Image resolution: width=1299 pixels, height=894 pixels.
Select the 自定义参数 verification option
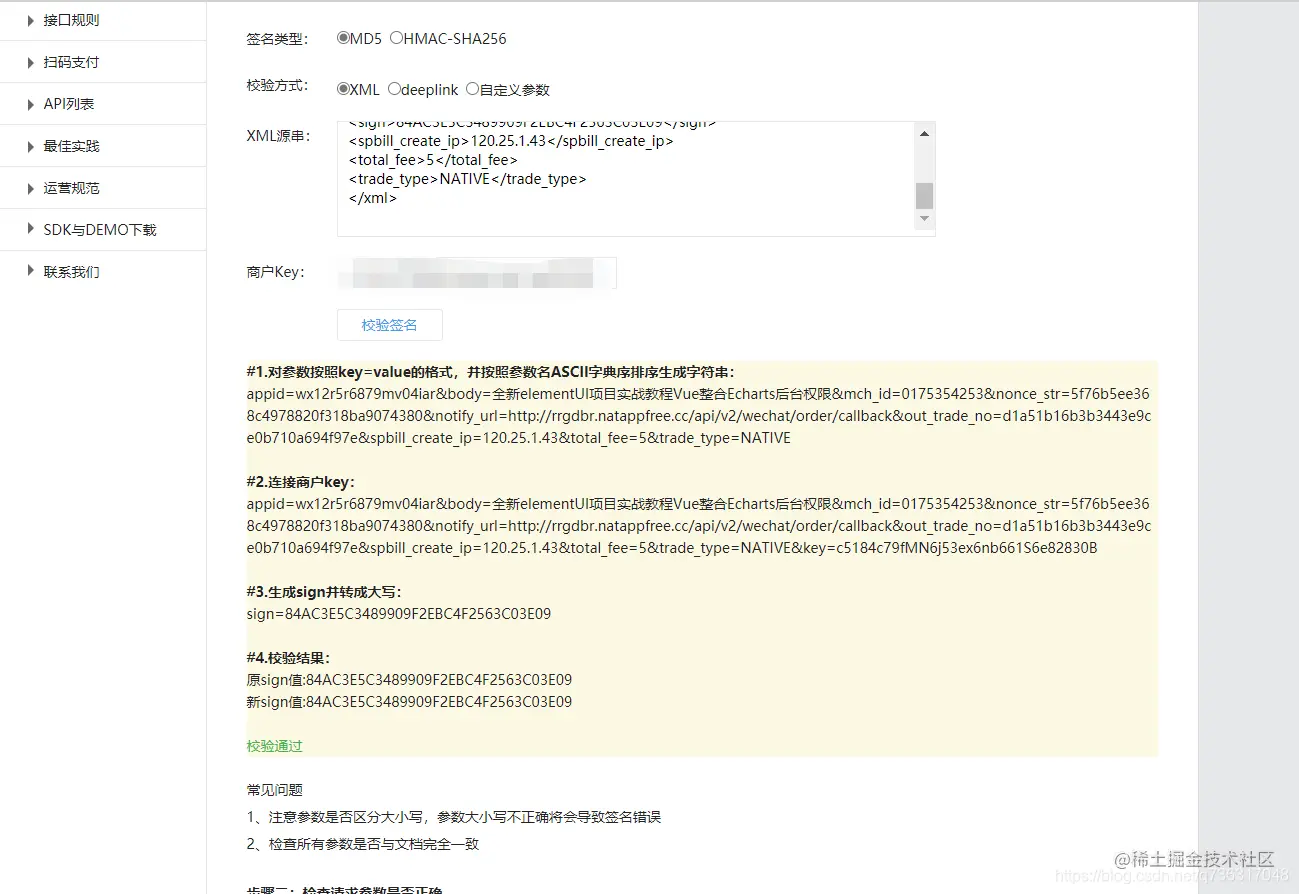(x=471, y=88)
